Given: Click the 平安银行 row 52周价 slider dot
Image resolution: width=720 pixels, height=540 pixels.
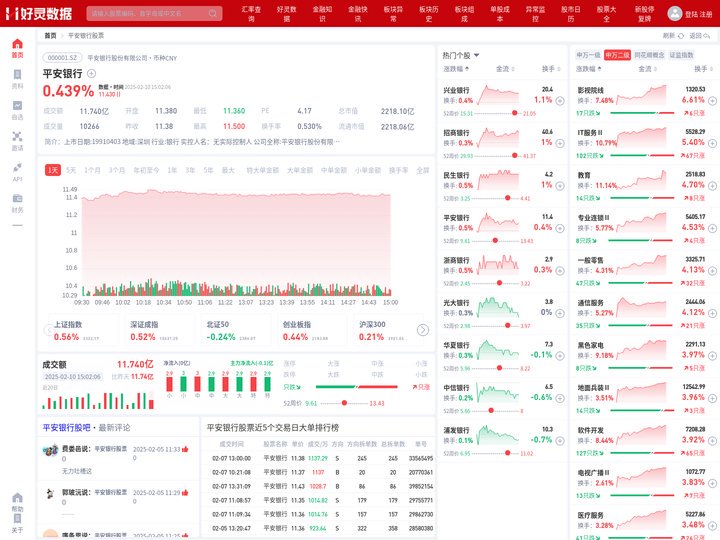Looking at the screenshot, I should (495, 241).
